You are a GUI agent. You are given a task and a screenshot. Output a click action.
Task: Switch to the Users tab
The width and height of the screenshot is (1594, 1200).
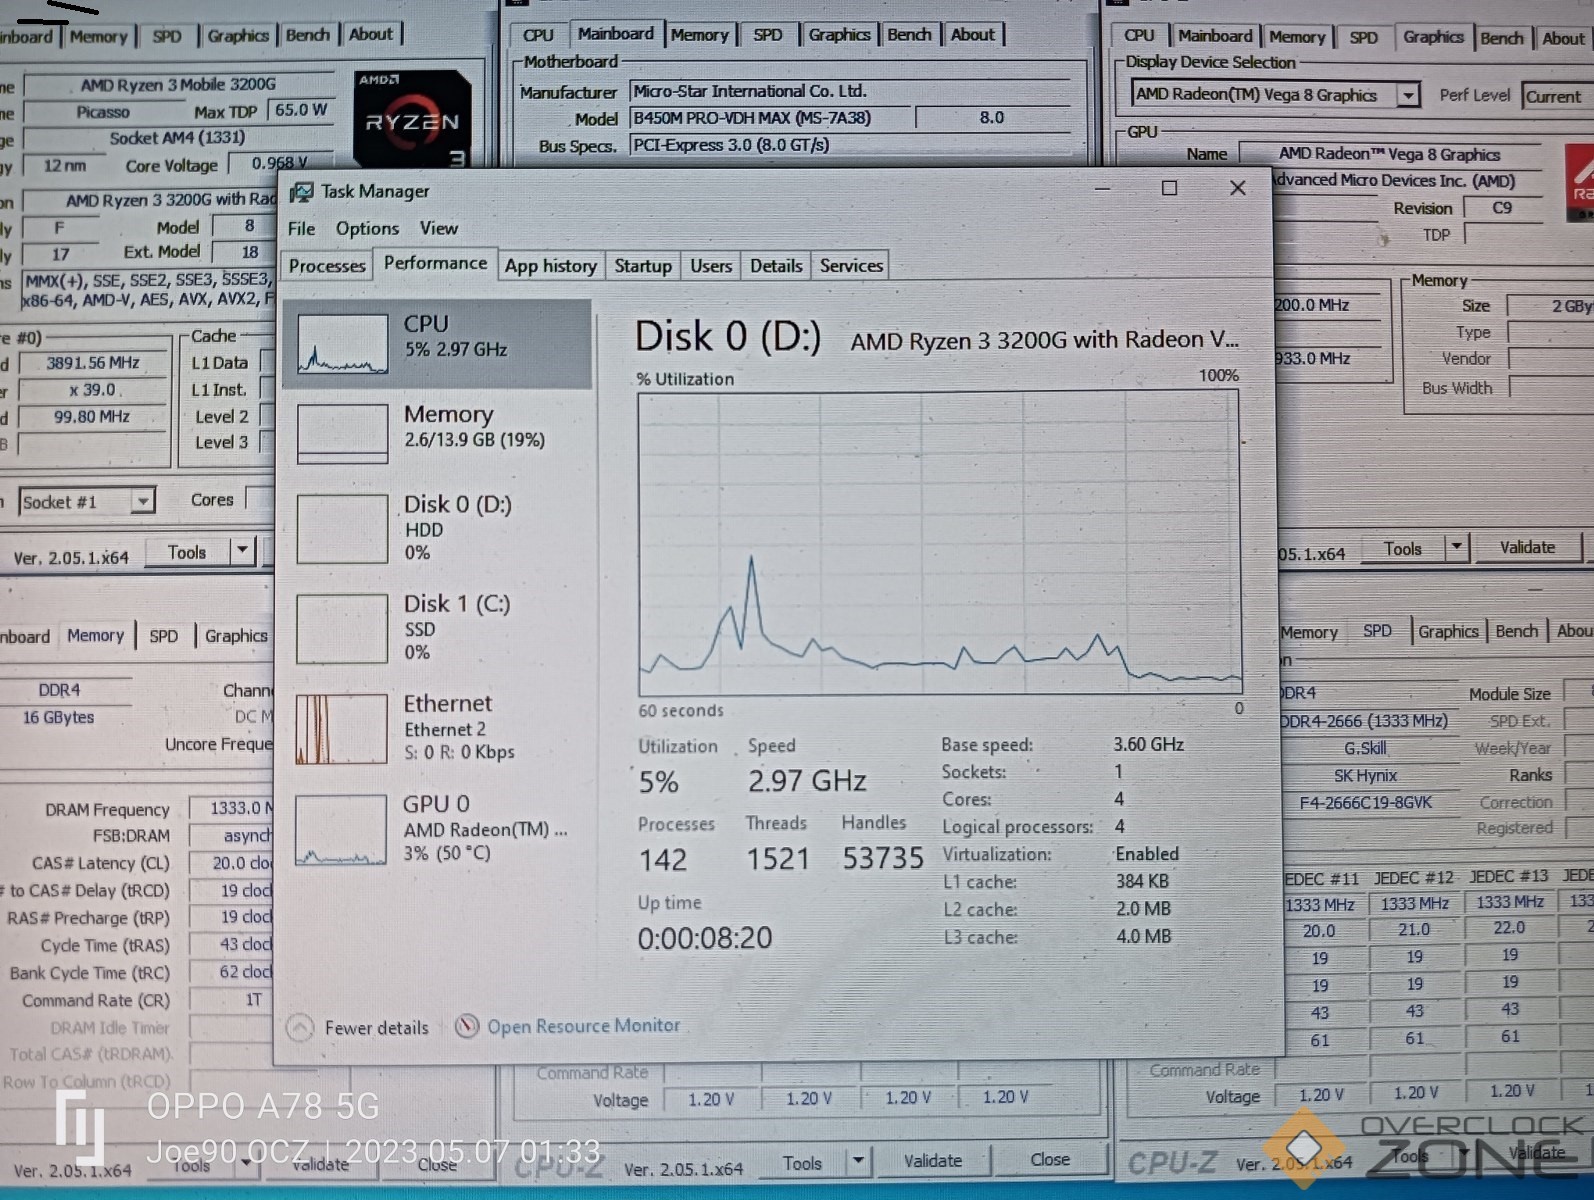[711, 266]
